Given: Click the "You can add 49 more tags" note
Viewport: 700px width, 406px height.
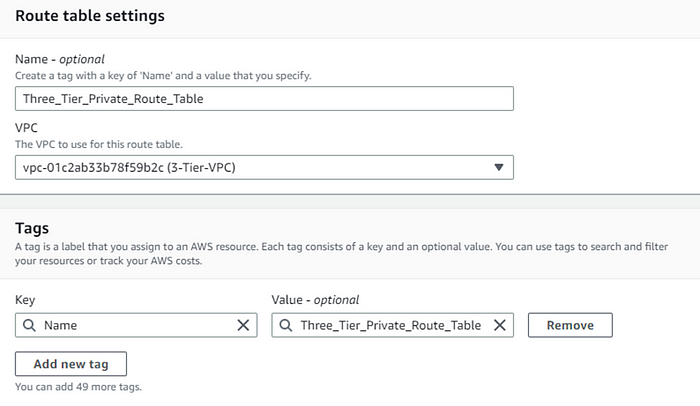Looking at the screenshot, I should [80, 386].
